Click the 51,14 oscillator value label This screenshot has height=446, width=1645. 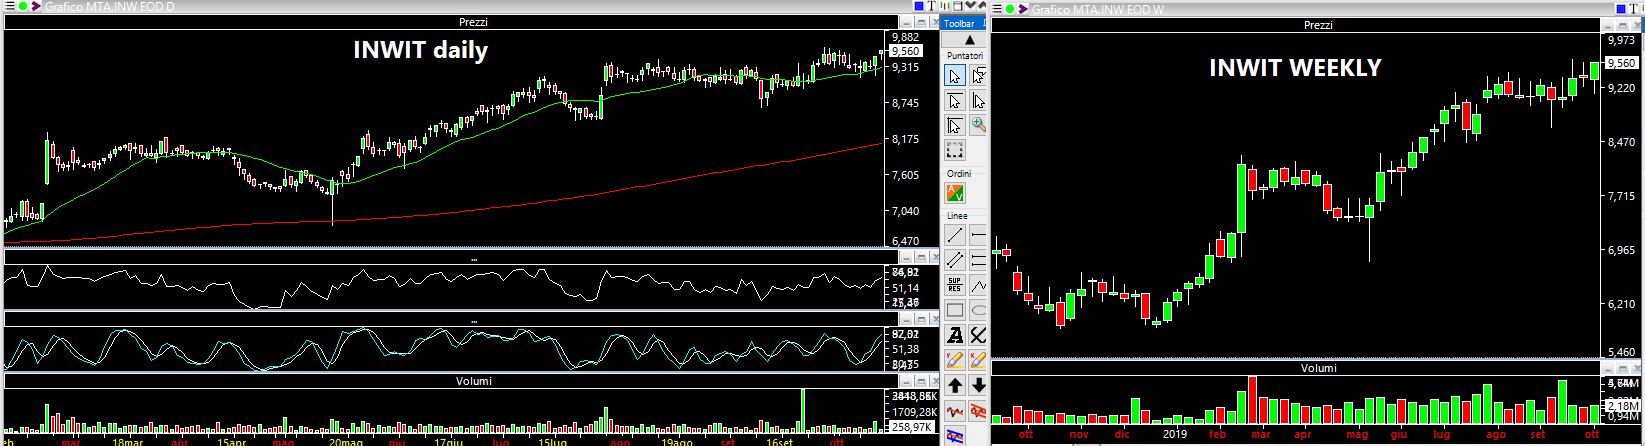tap(905, 288)
